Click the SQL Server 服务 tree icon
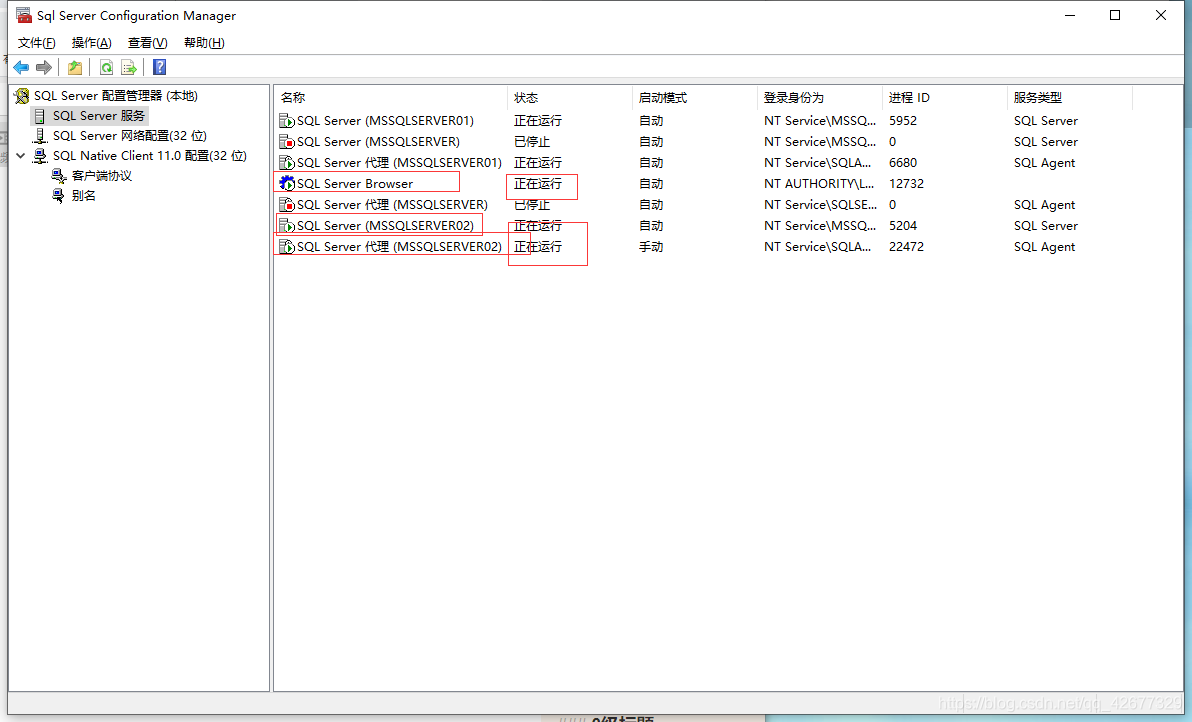Viewport: 1192px width, 722px height. [39, 116]
